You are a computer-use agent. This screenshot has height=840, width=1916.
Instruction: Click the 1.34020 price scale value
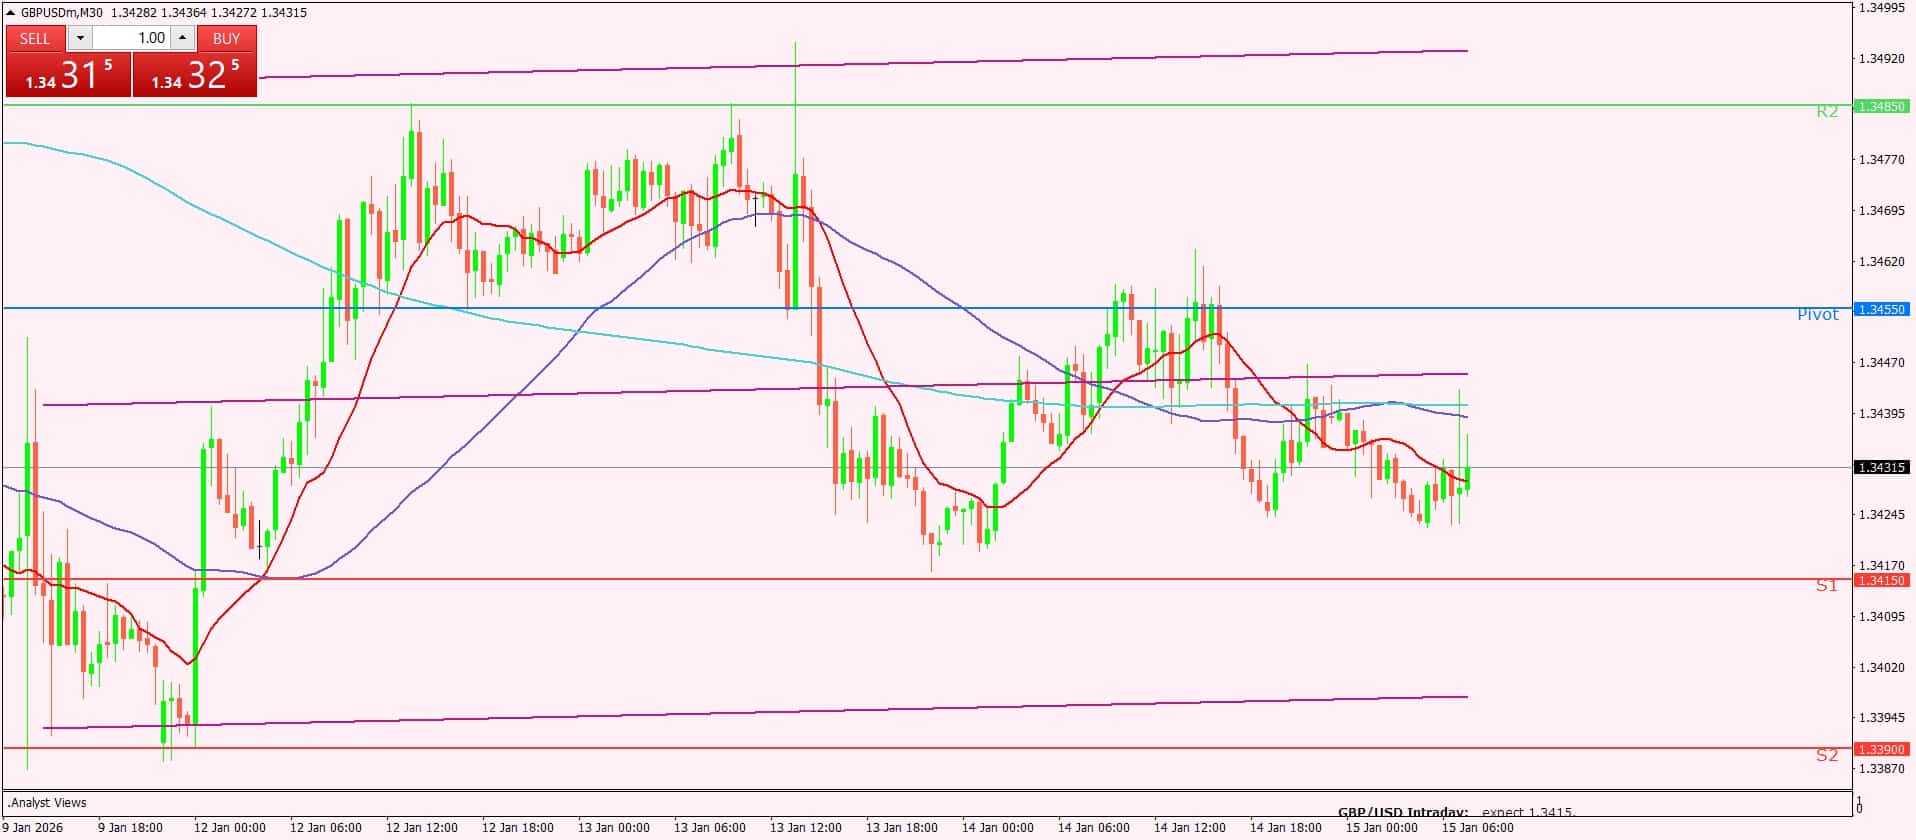tap(1881, 668)
